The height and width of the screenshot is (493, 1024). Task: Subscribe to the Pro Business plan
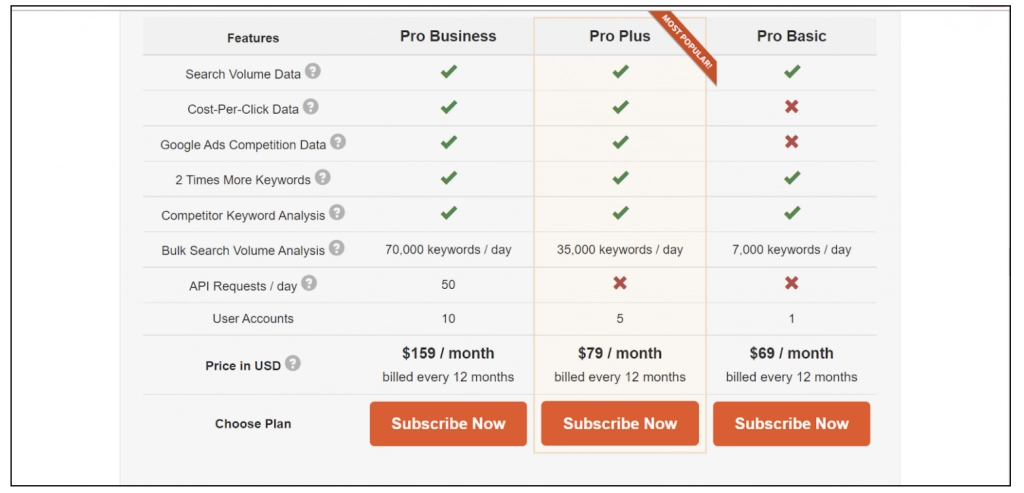point(448,424)
